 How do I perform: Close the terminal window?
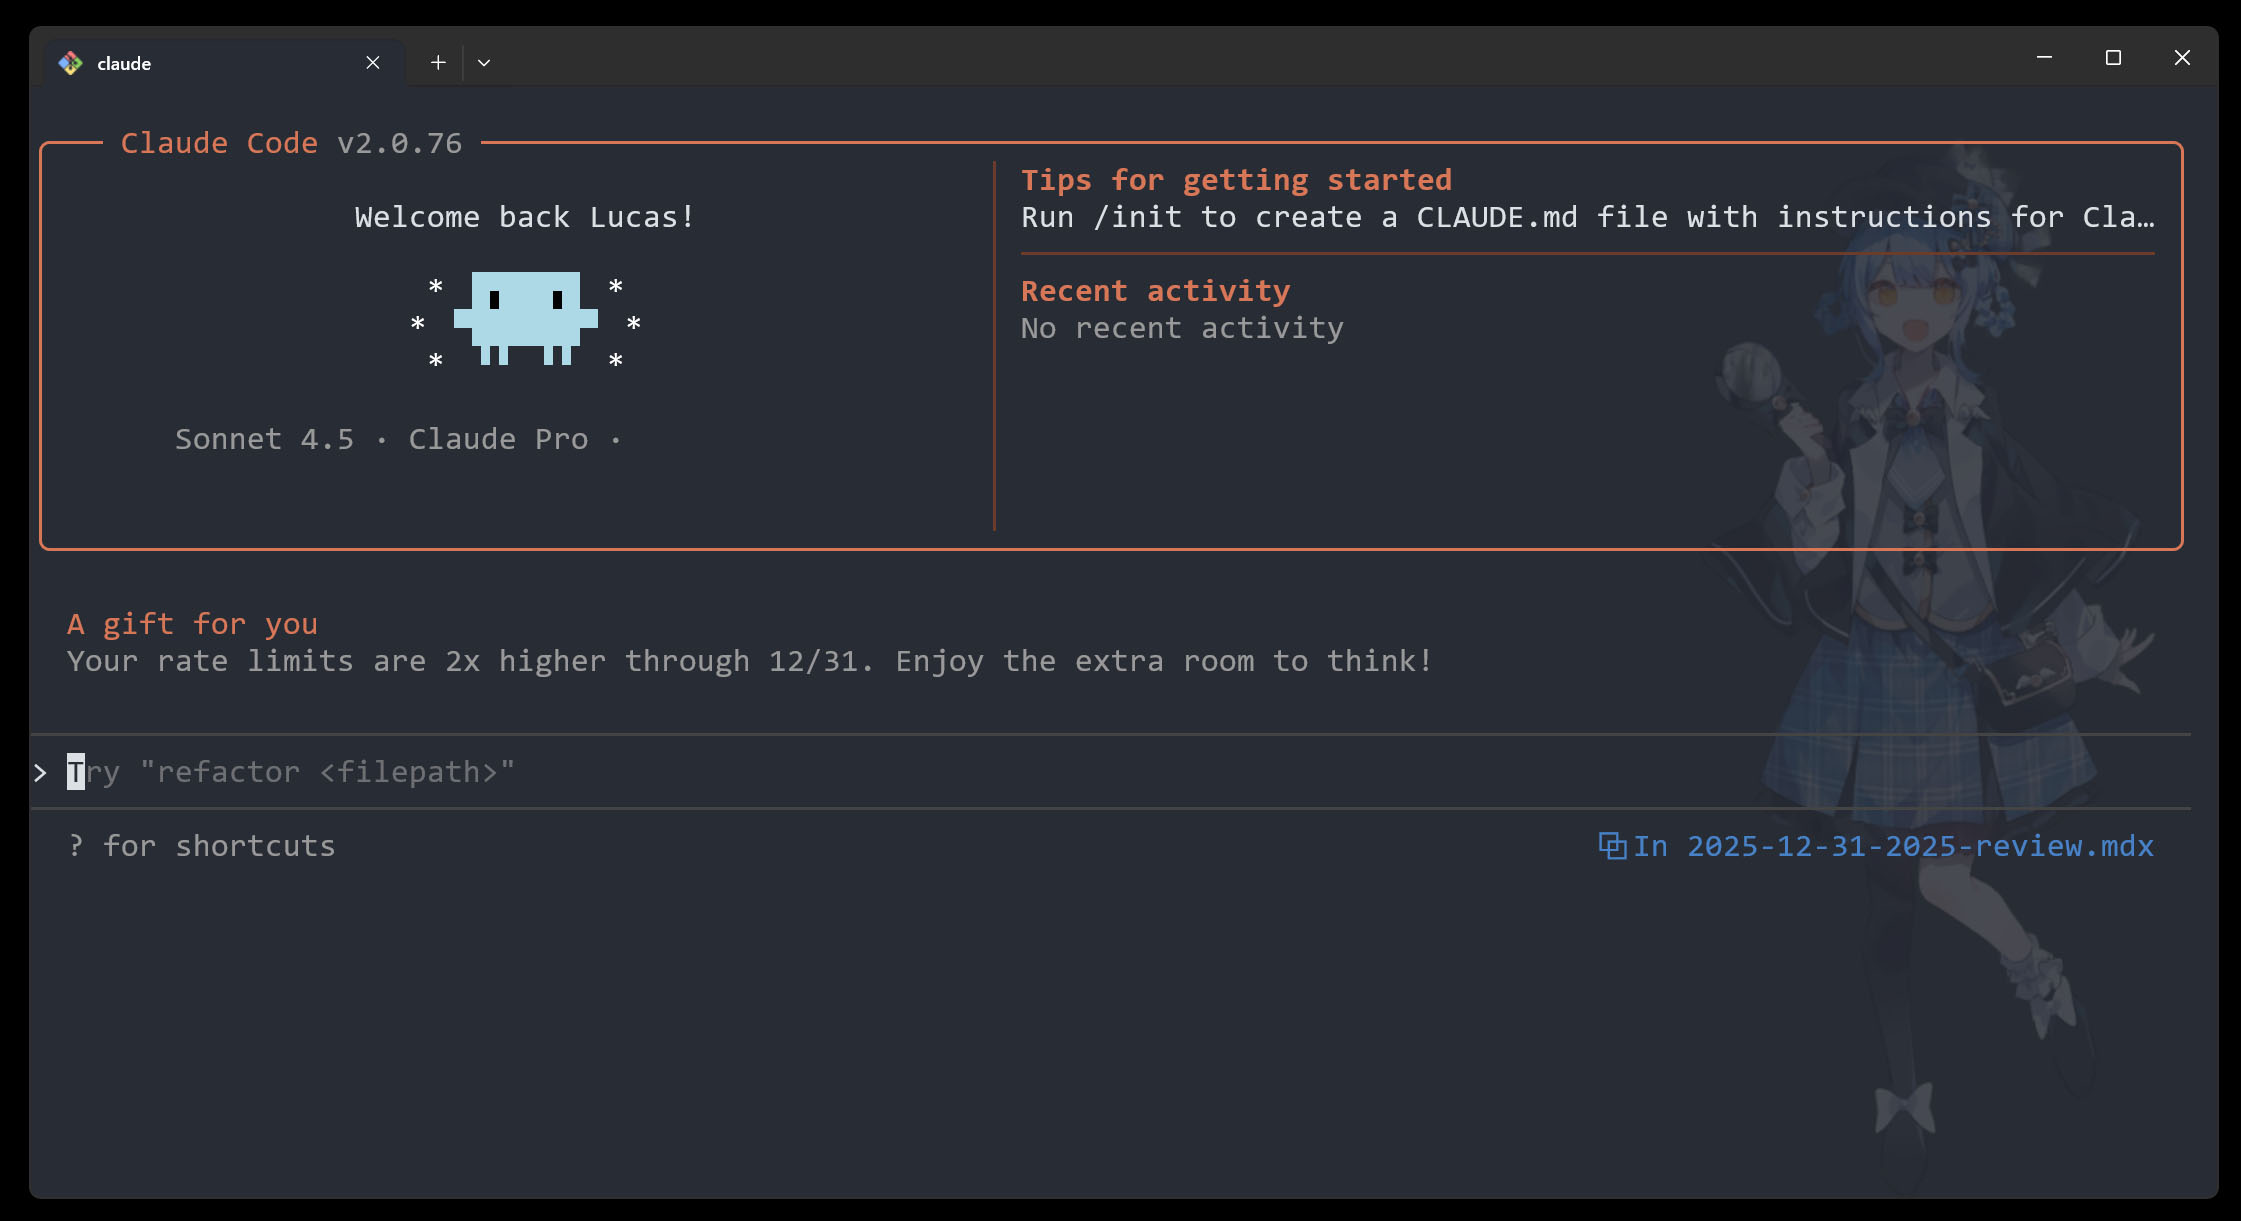tap(2182, 58)
